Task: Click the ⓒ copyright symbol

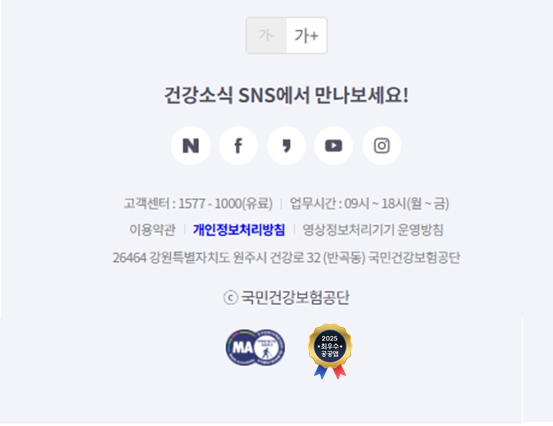Action: (230, 298)
